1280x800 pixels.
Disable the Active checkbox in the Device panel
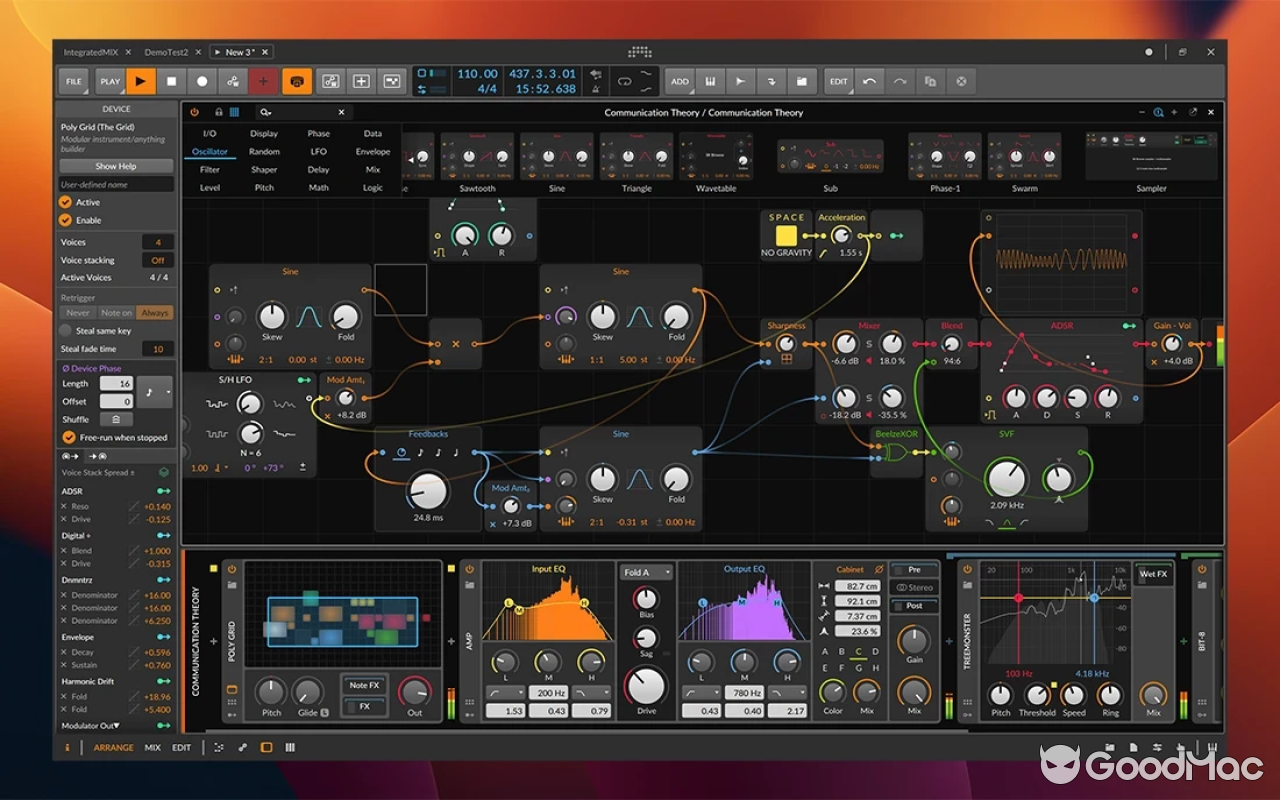pyautogui.click(x=64, y=202)
